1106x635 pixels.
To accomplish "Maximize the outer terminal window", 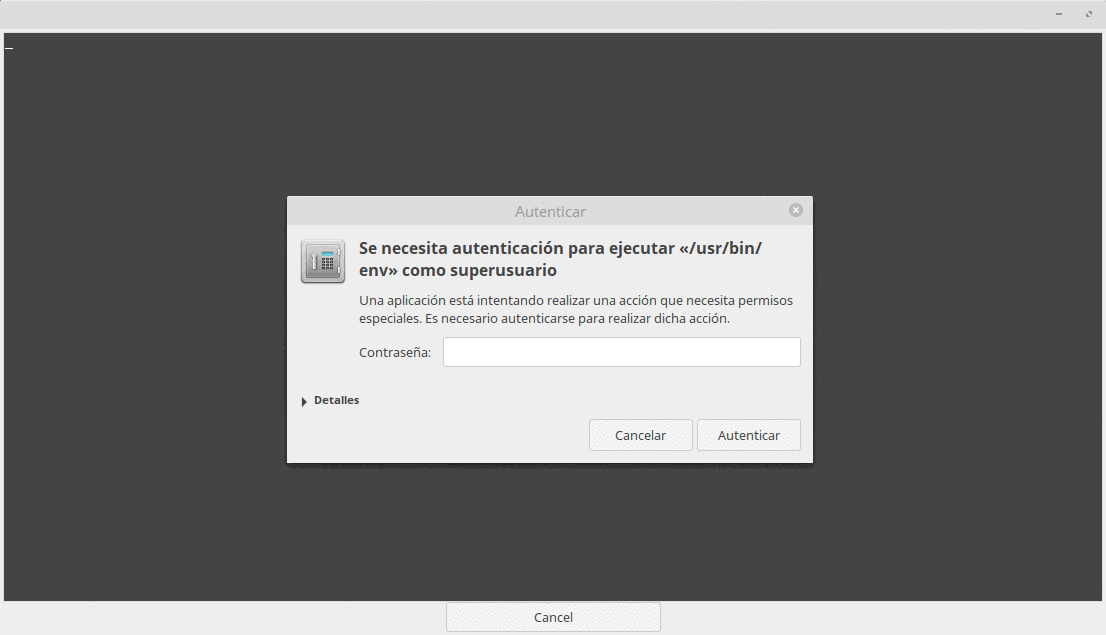I will (1088, 14).
